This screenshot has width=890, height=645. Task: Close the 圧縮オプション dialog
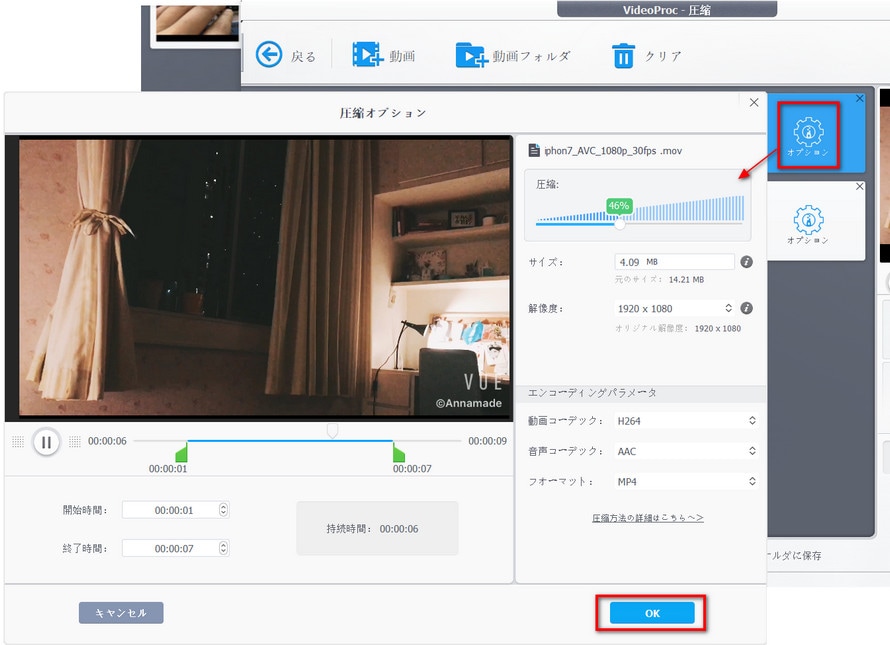(x=754, y=102)
